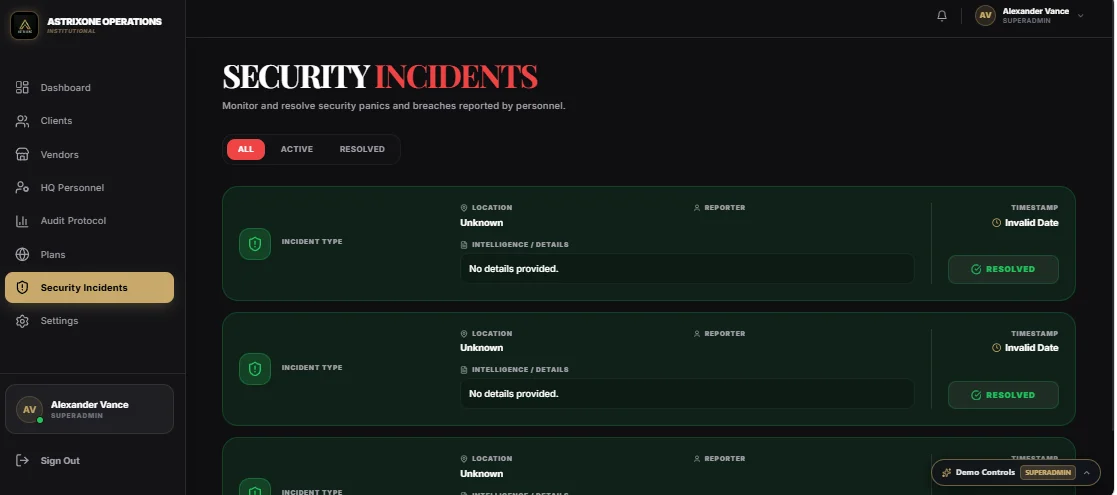Click the AV avatar in sidebar profile card
1117x495 pixels.
[x=29, y=410]
